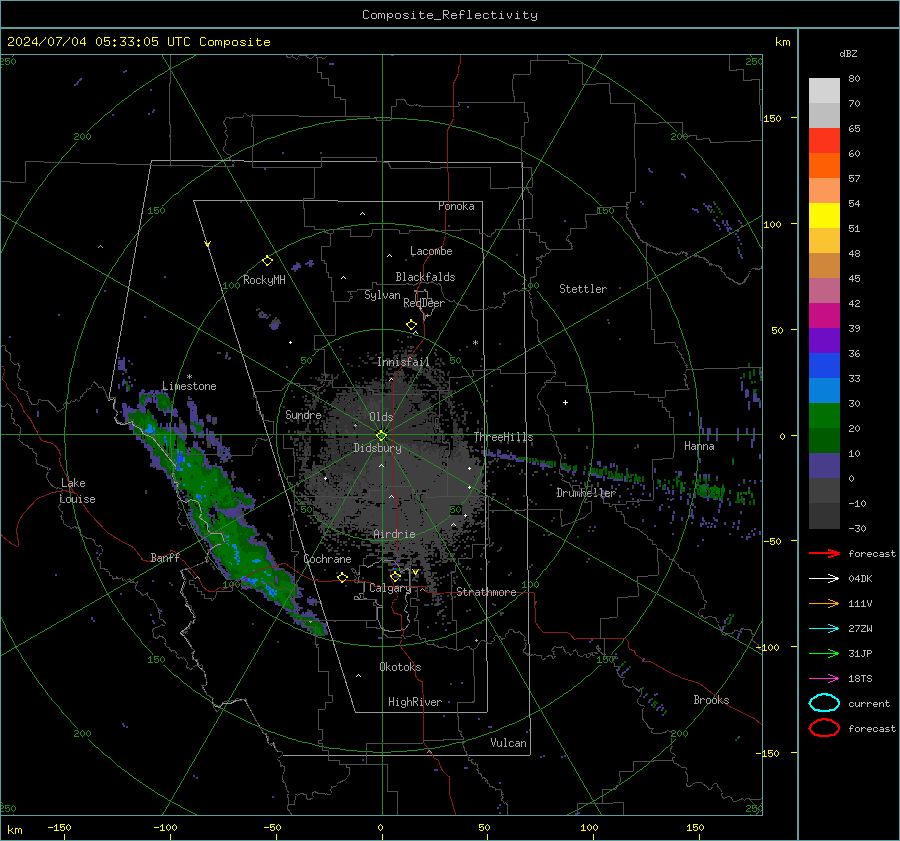Click the Drumheller city label
The image size is (900, 841).
point(585,493)
